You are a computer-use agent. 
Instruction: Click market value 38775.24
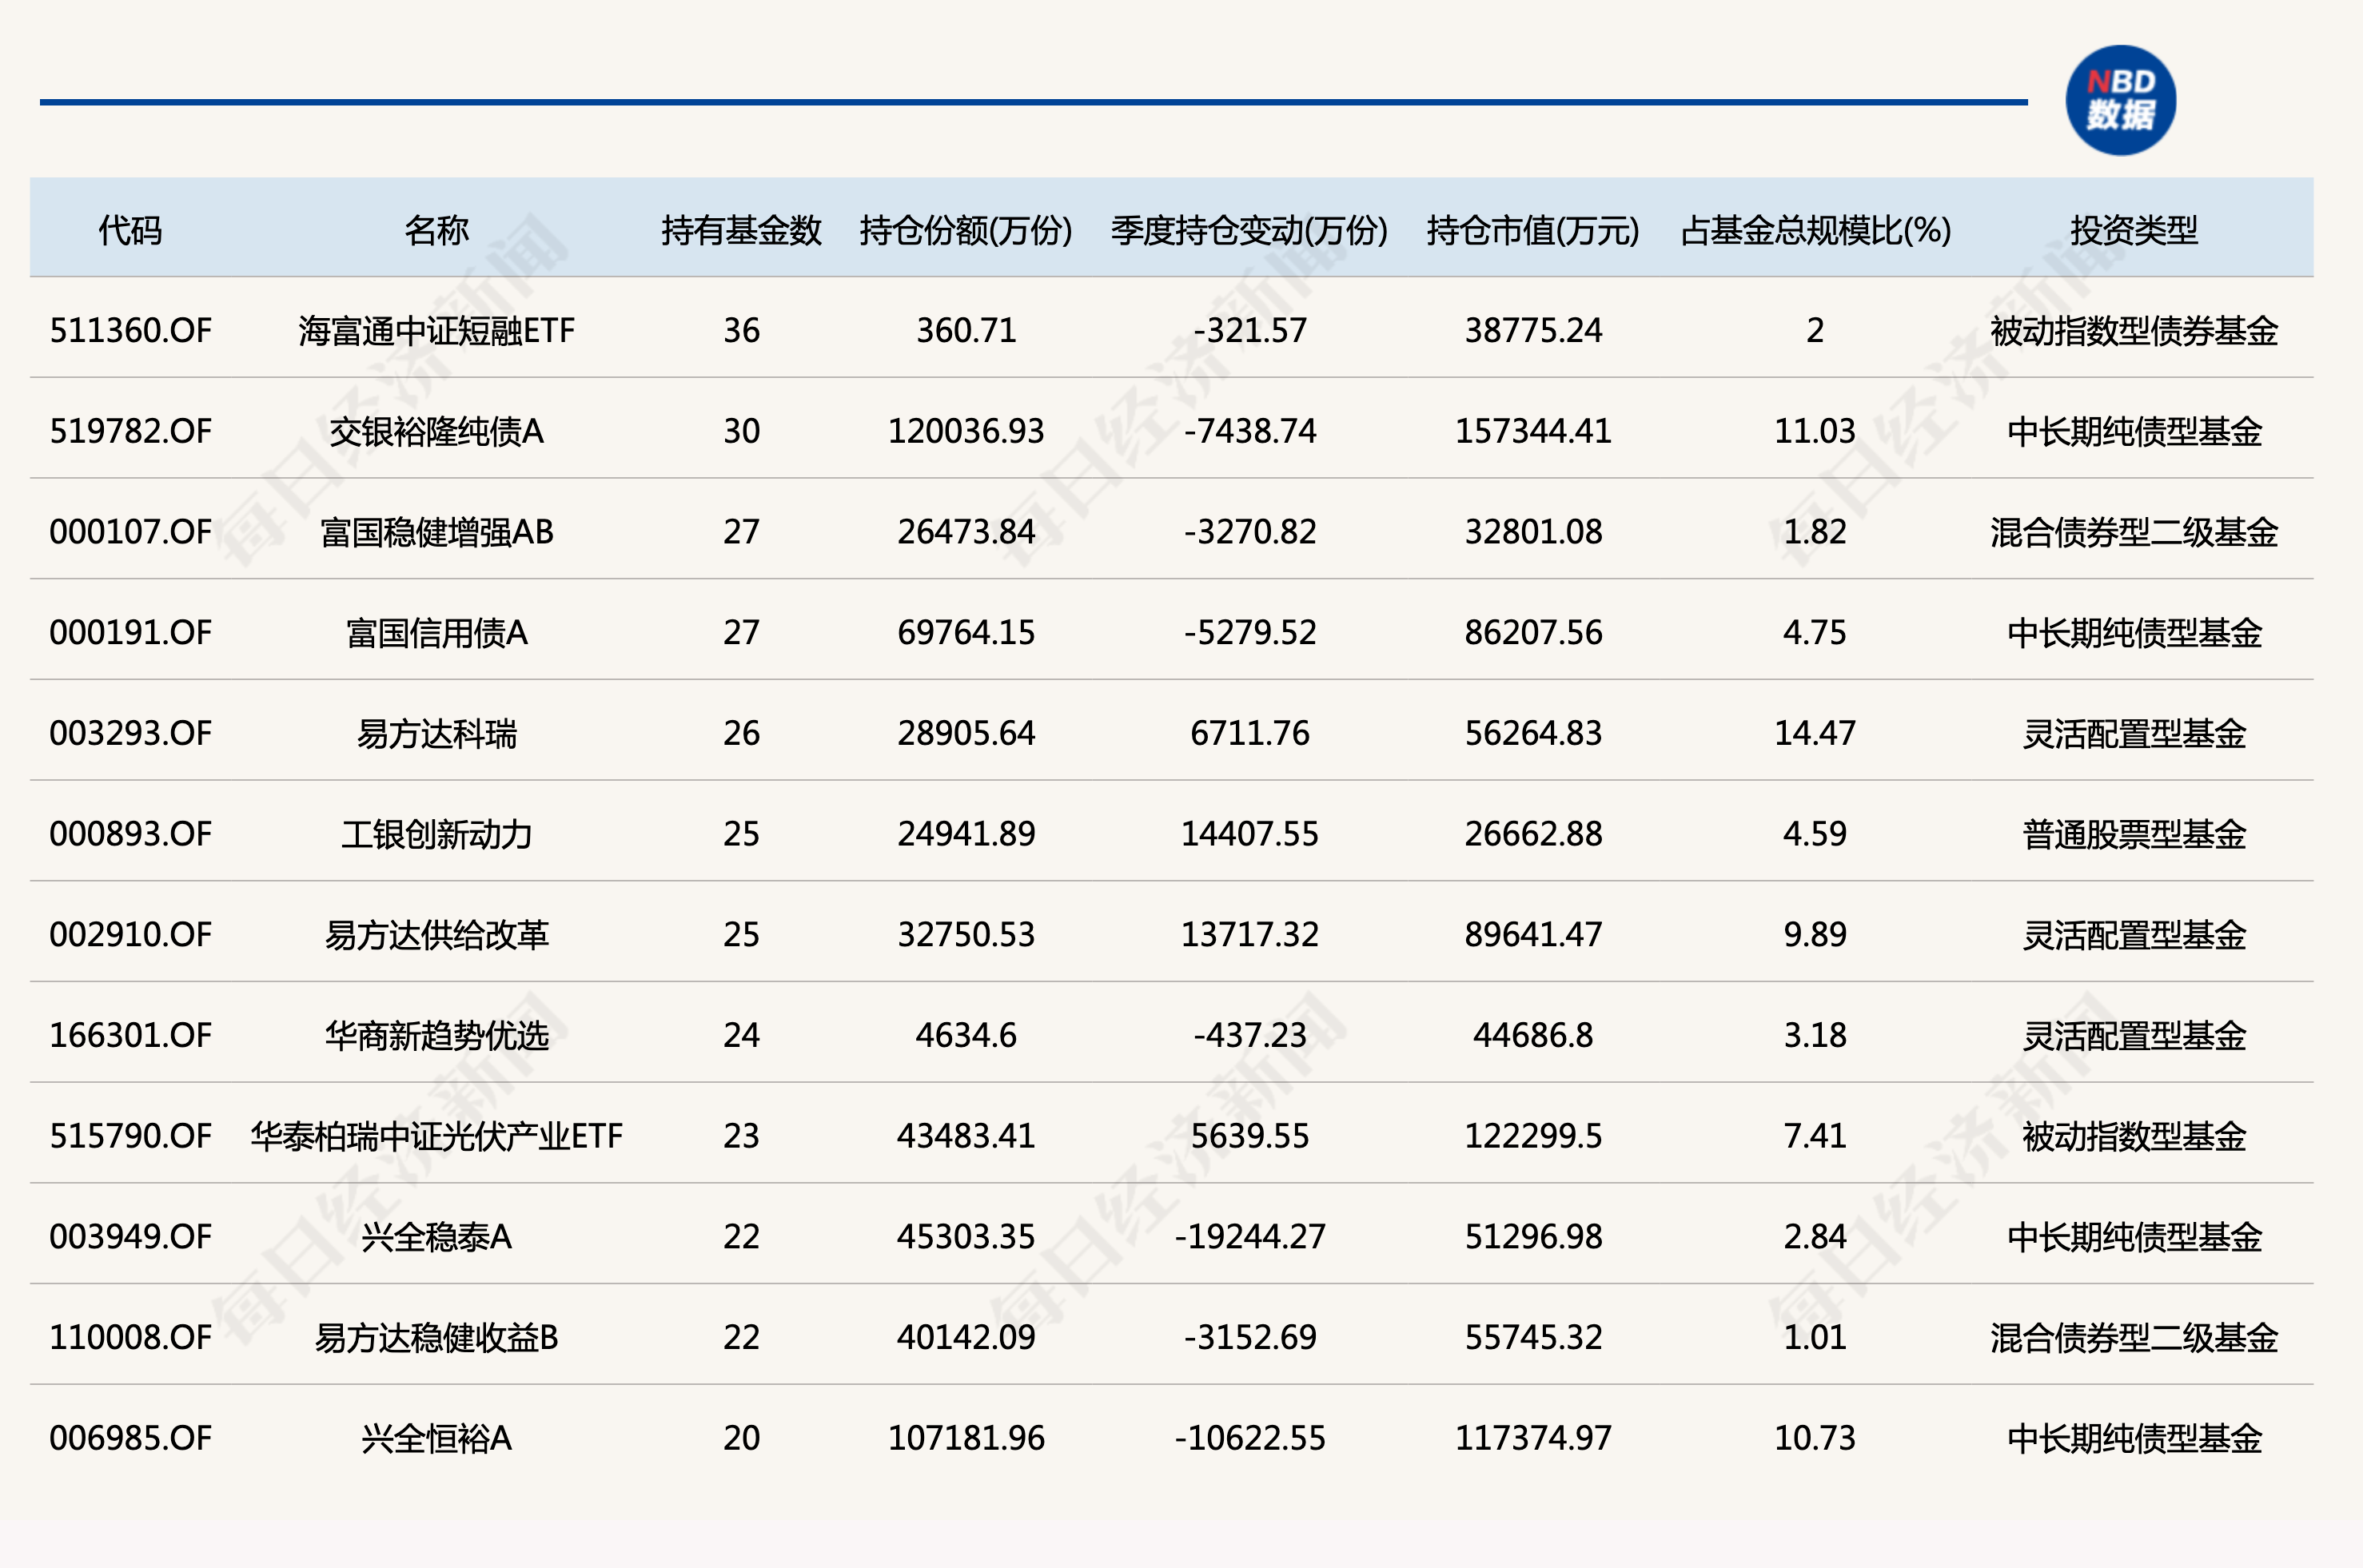point(1533,330)
